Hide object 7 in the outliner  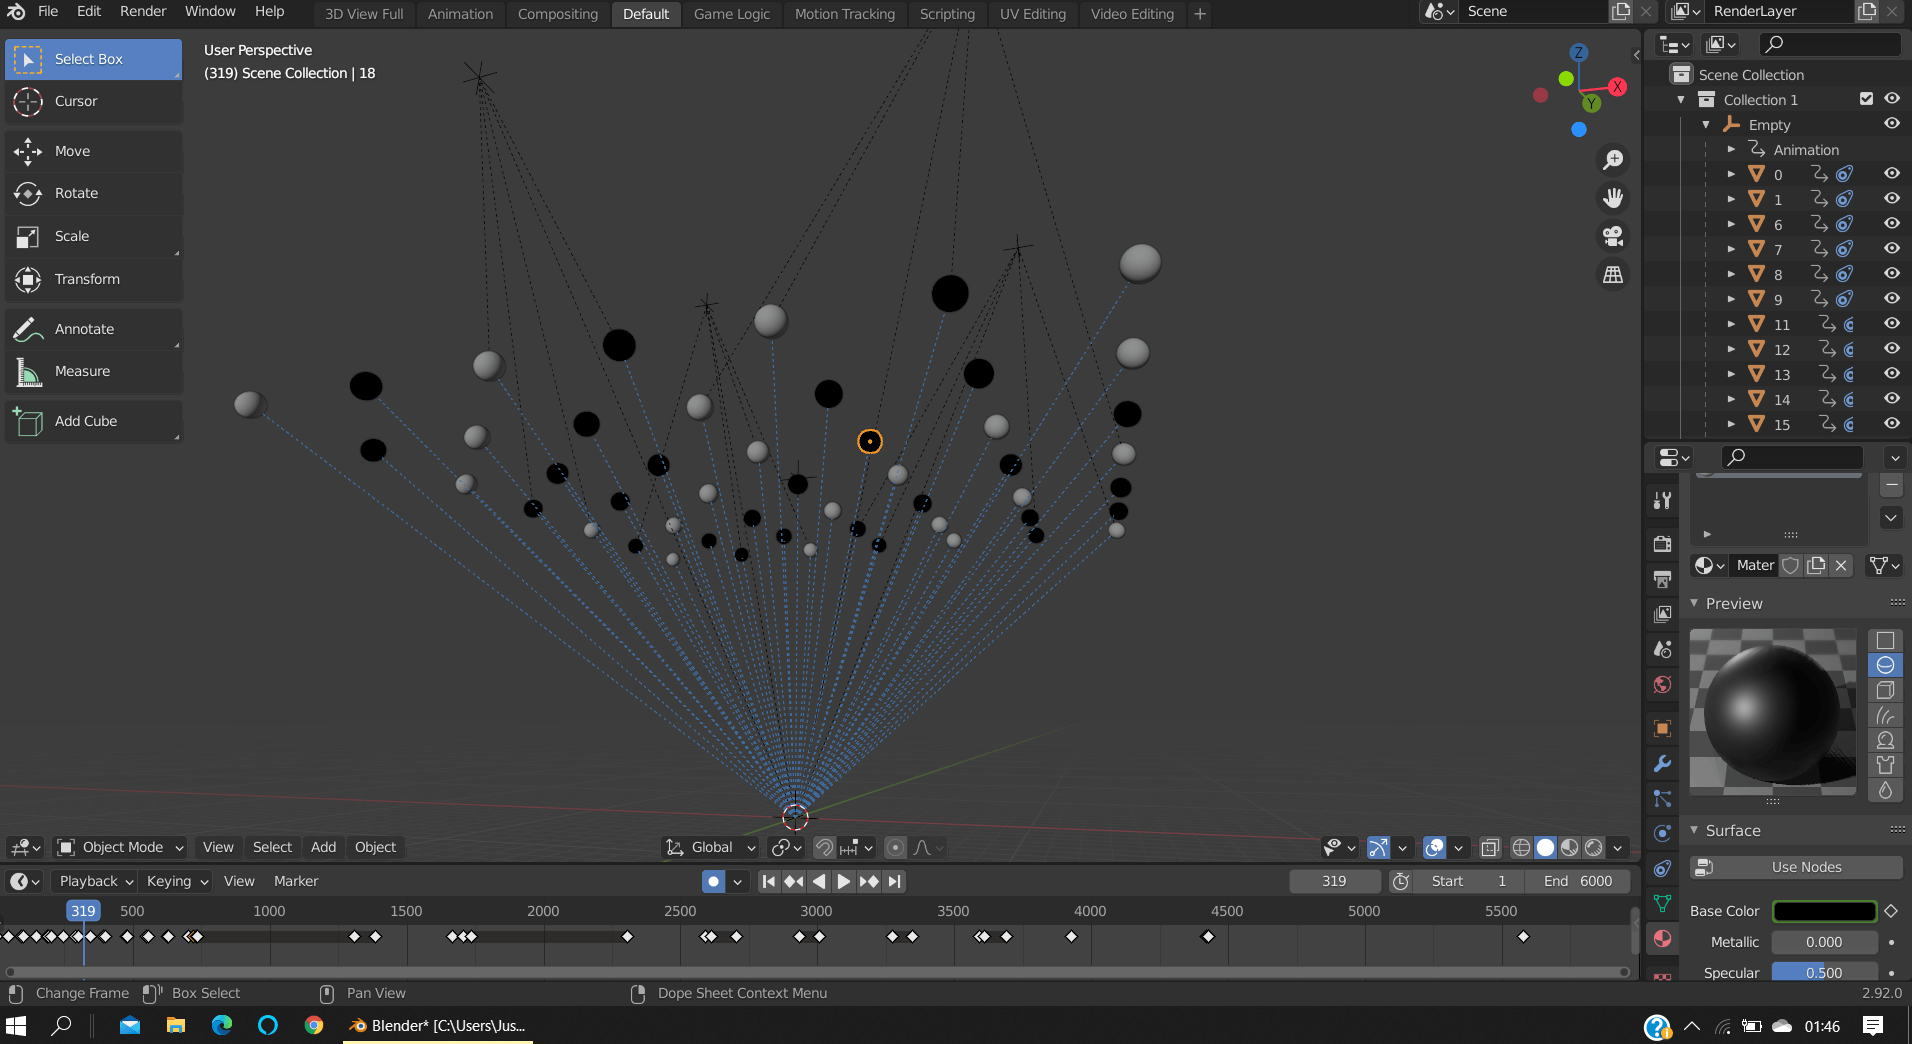pyautogui.click(x=1891, y=249)
